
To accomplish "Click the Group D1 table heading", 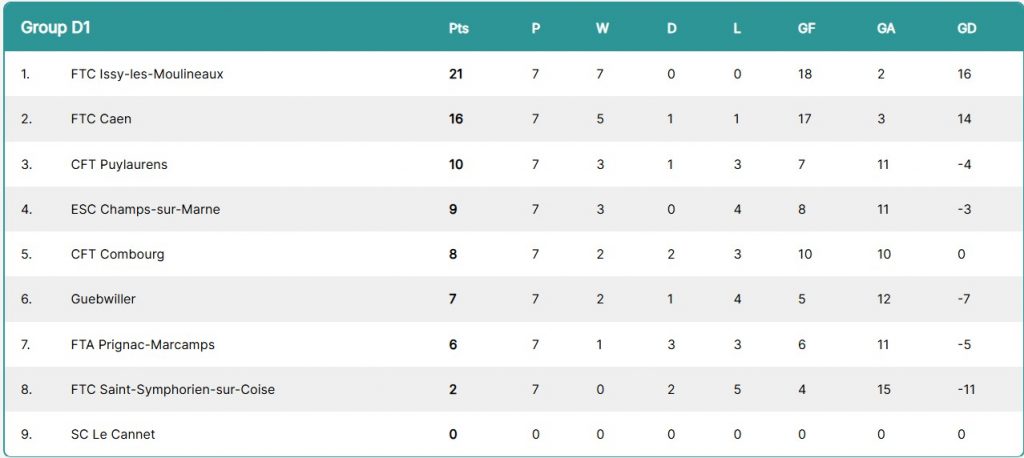I will [x=56, y=28].
